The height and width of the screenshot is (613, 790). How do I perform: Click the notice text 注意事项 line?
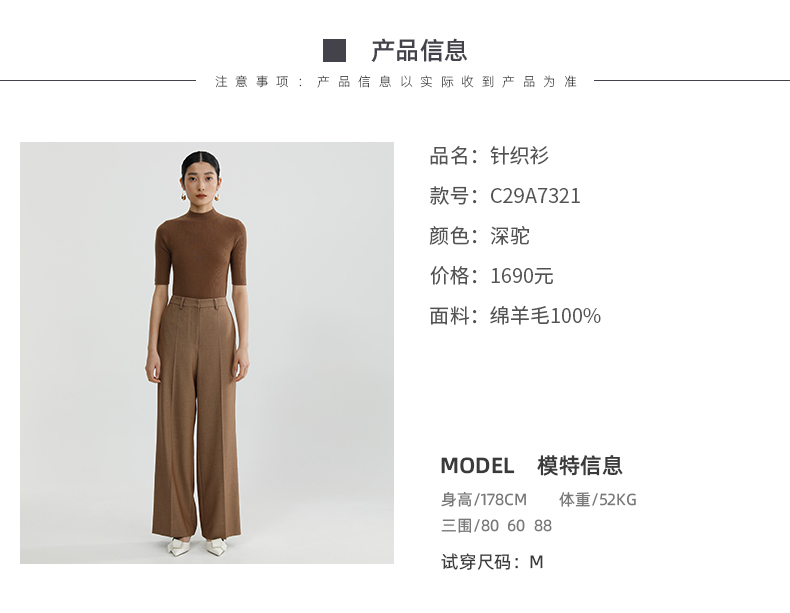pyautogui.click(x=396, y=82)
